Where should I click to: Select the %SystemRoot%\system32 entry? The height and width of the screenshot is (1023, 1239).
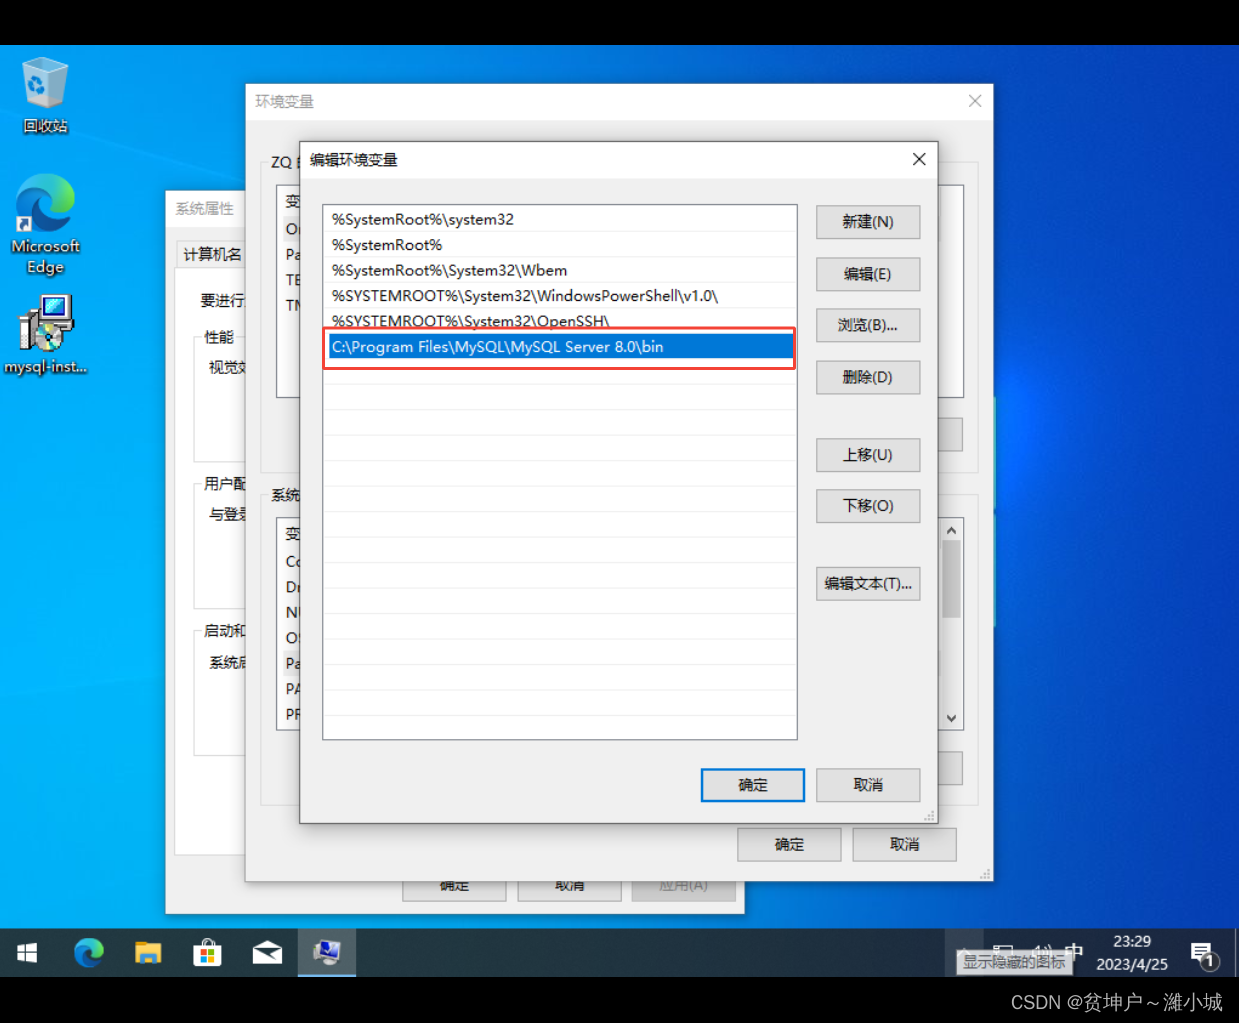(560, 219)
